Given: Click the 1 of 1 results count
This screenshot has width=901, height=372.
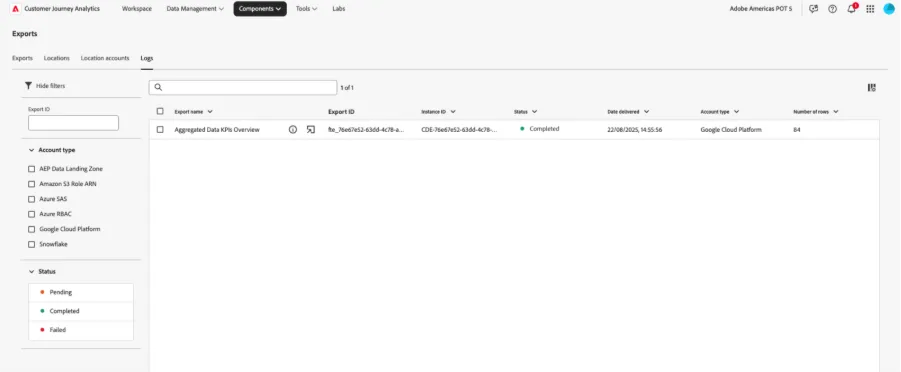Looking at the screenshot, I should tap(347, 88).
